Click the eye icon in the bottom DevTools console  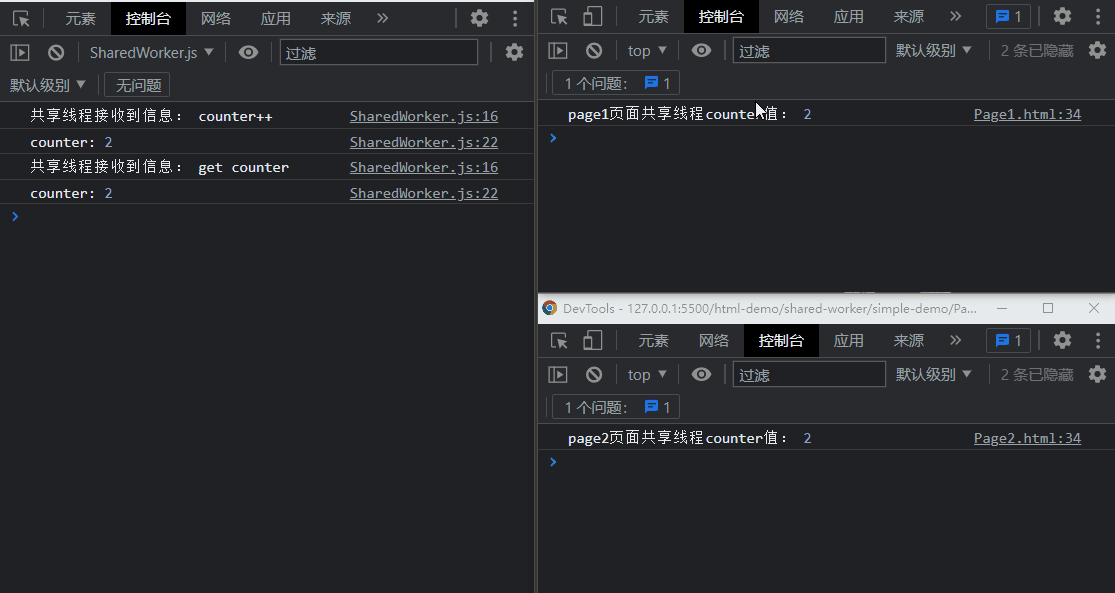pos(701,374)
